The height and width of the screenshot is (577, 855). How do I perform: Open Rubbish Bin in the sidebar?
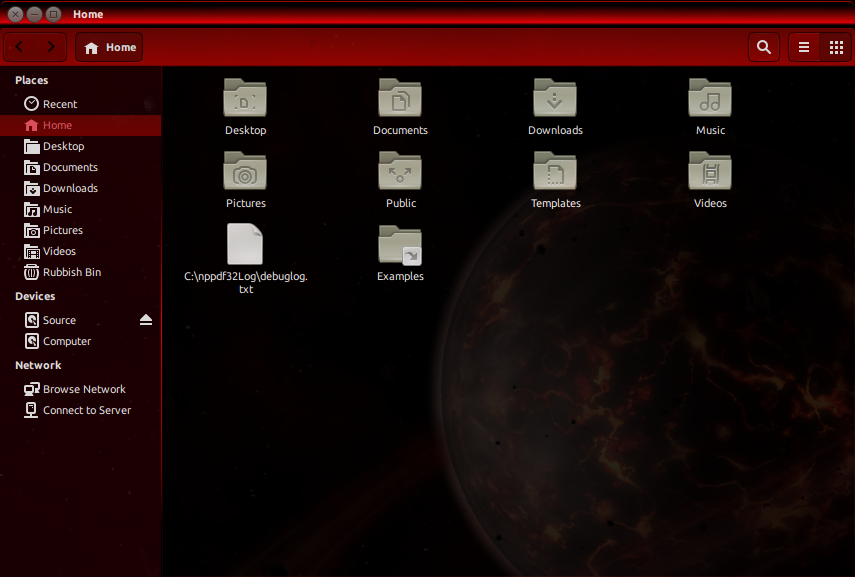(80, 272)
